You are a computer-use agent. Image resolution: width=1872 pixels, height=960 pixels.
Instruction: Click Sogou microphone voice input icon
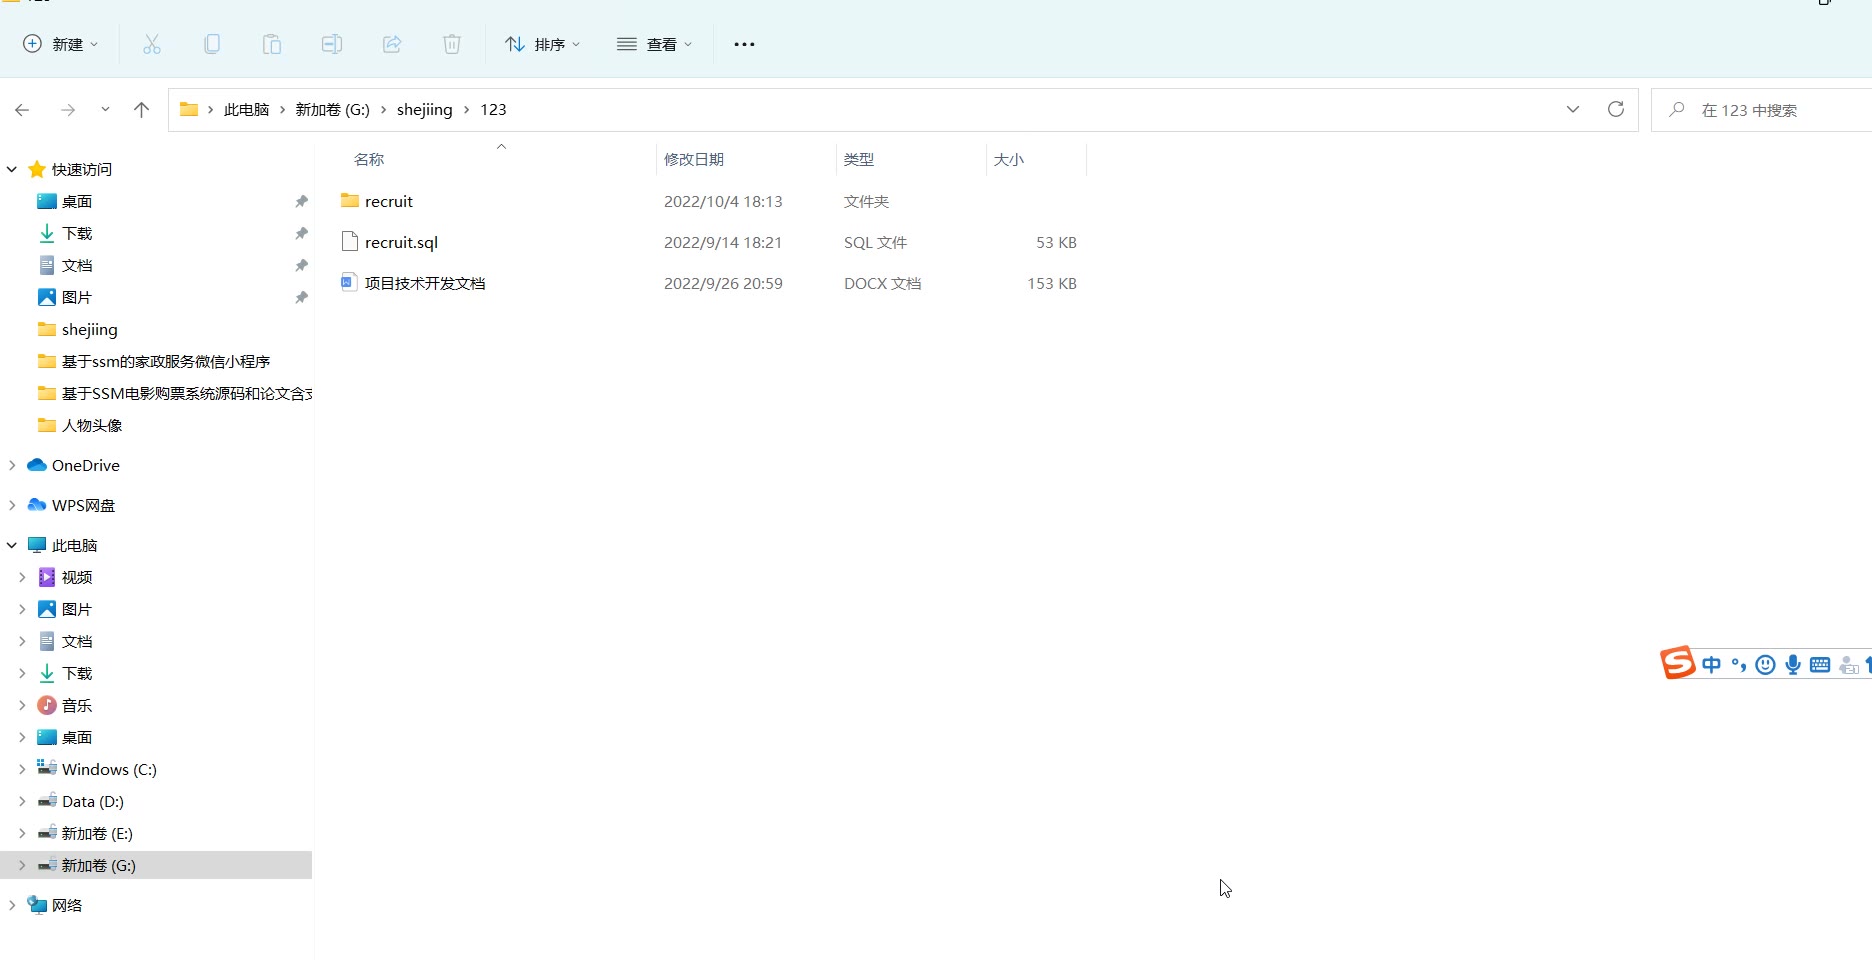1793,665
